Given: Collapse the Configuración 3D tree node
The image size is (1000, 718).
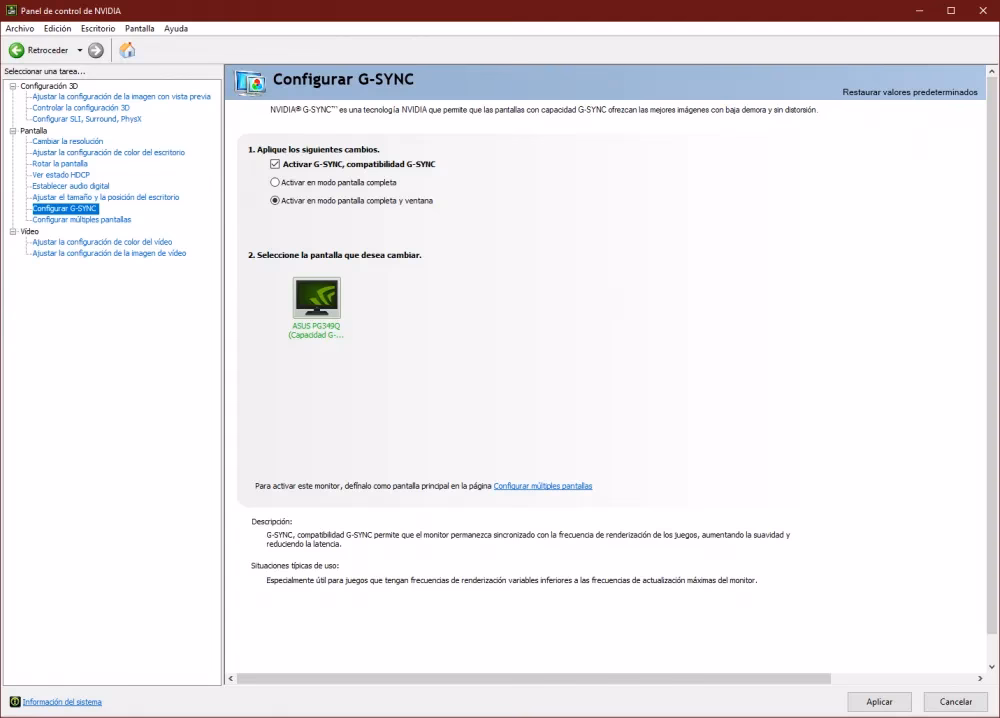Looking at the screenshot, I should [x=12, y=85].
